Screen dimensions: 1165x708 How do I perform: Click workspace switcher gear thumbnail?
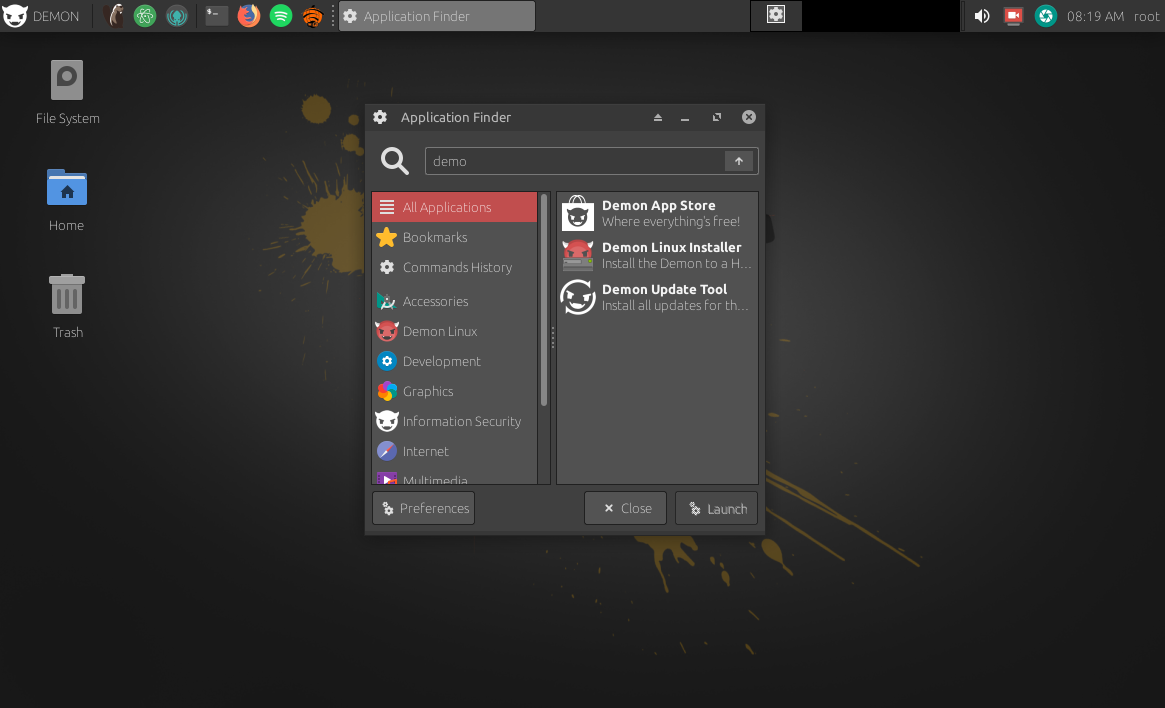[776, 16]
